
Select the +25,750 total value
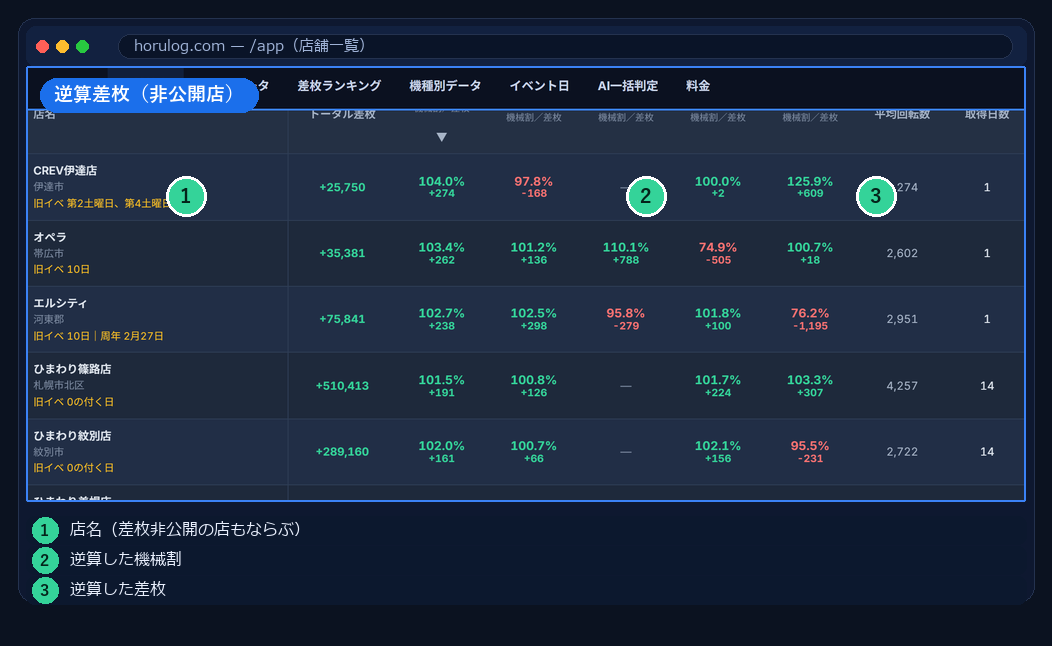click(x=342, y=187)
